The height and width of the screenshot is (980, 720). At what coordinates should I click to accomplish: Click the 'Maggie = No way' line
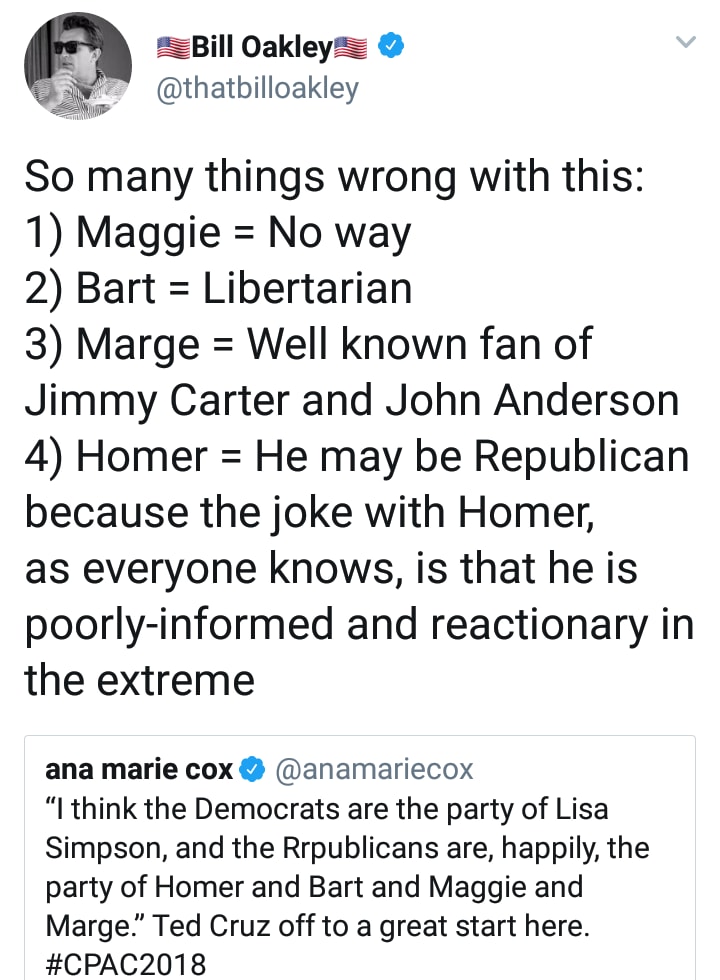click(218, 233)
